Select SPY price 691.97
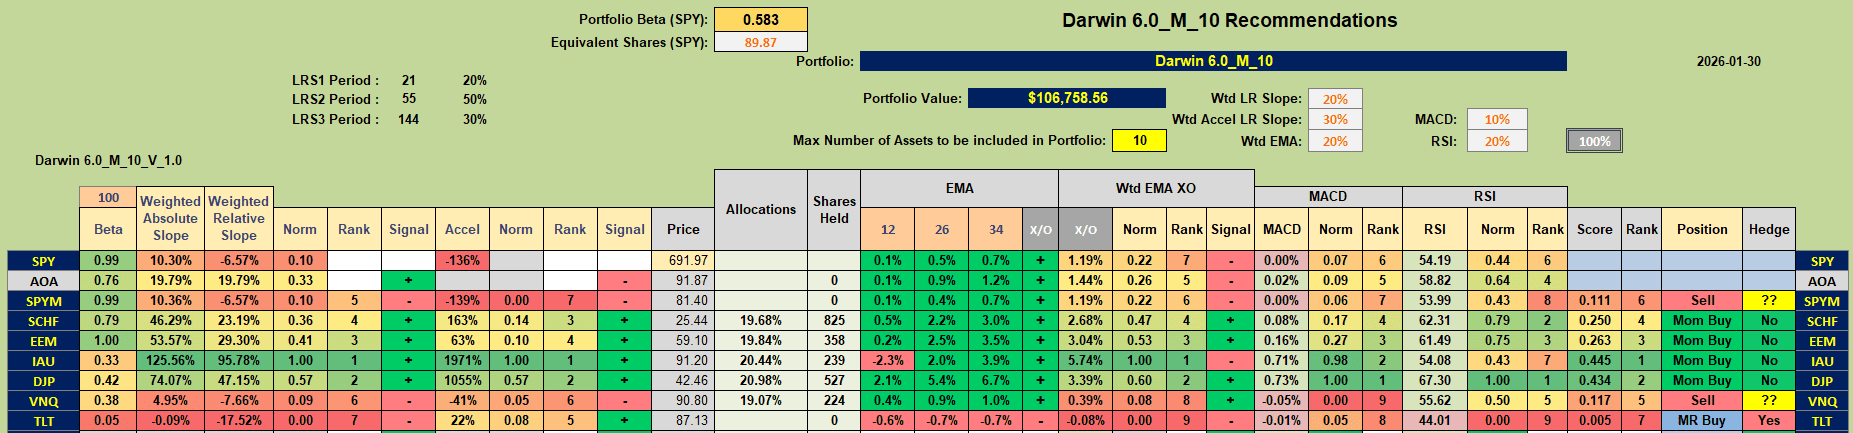The height and width of the screenshot is (433, 1853). pos(683,260)
